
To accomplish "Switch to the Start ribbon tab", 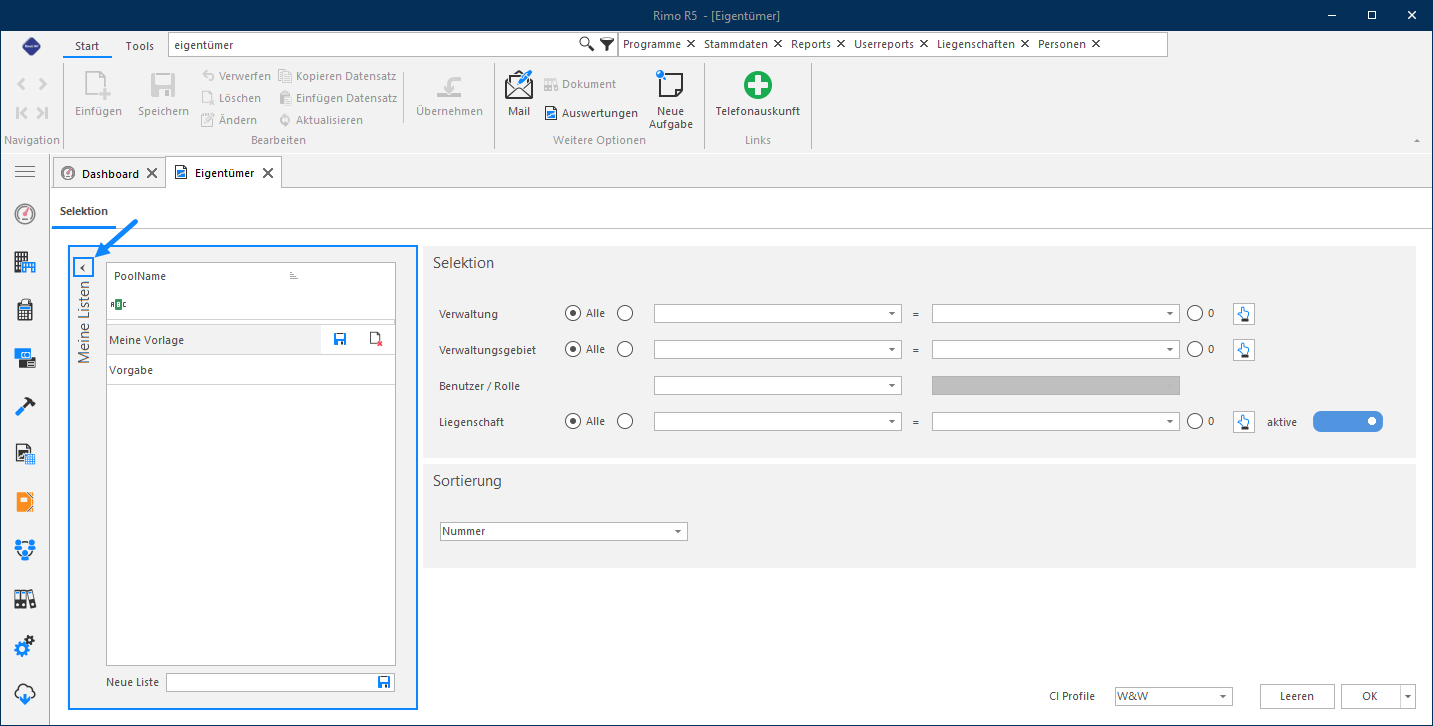I will click(x=87, y=46).
